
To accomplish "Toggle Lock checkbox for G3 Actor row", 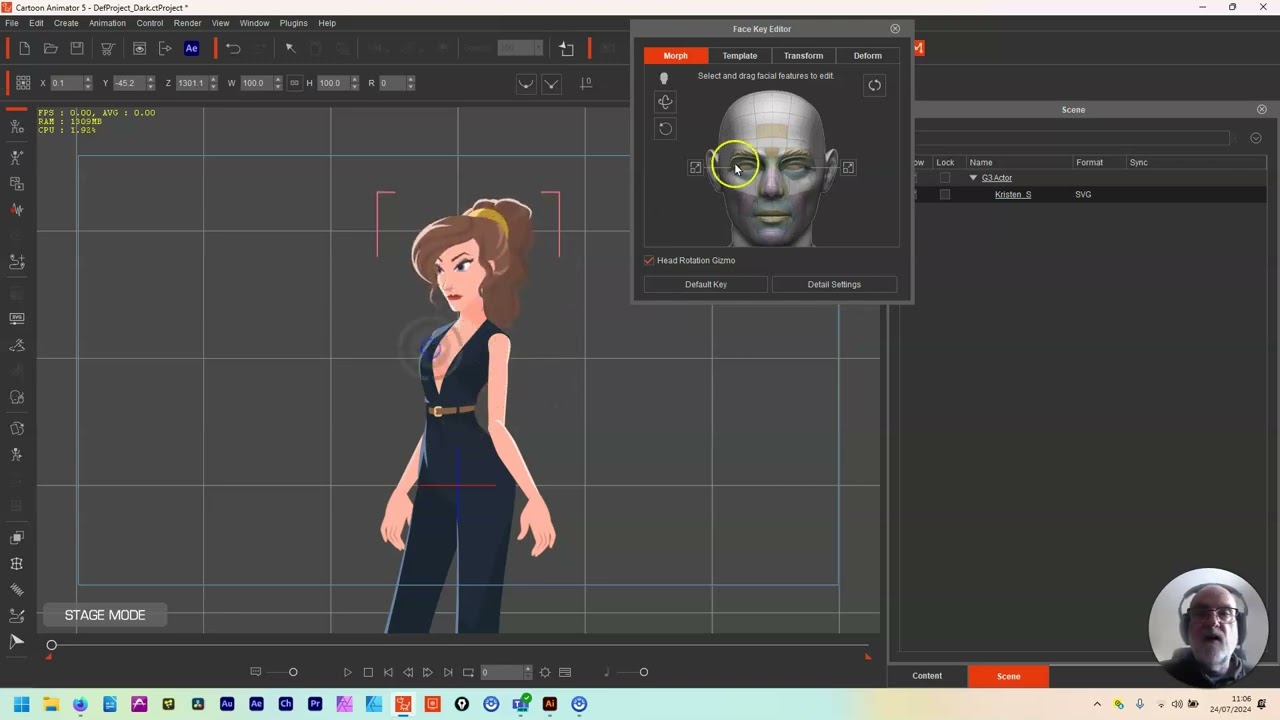I will click(944, 178).
